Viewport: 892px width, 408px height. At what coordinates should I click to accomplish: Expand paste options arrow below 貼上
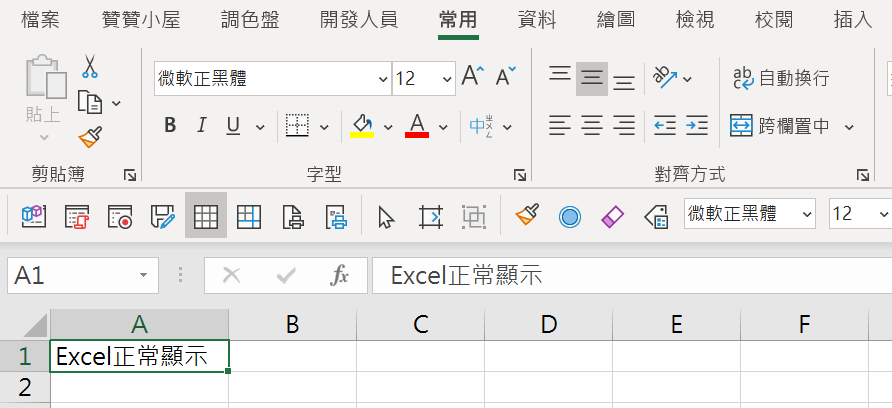[44, 137]
